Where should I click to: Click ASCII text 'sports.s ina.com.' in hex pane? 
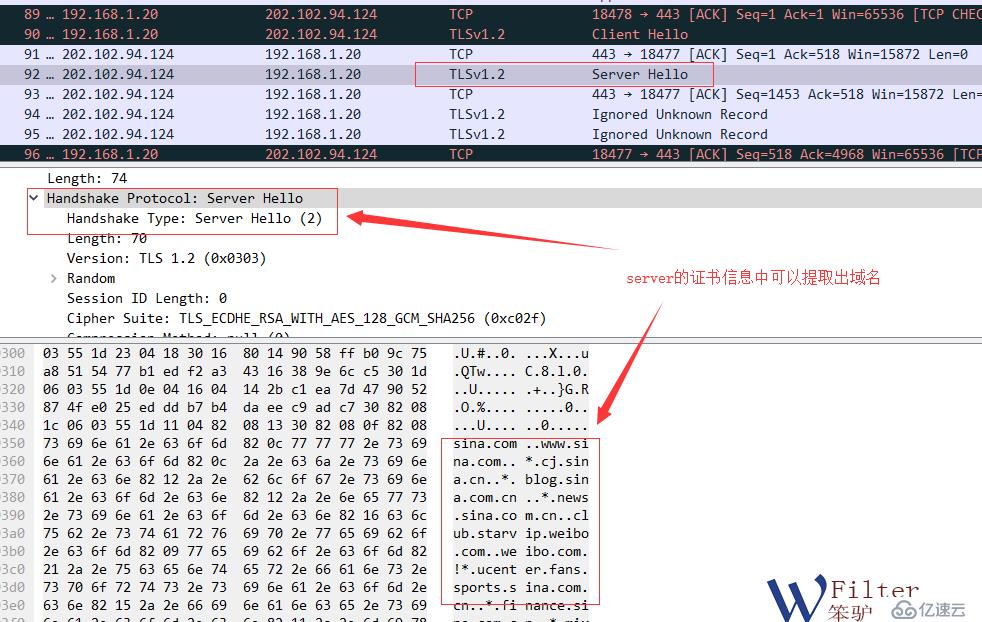[x=521, y=588]
